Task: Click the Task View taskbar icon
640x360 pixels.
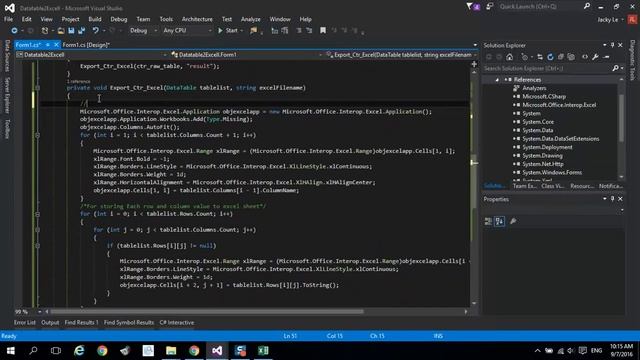Action: point(56,351)
